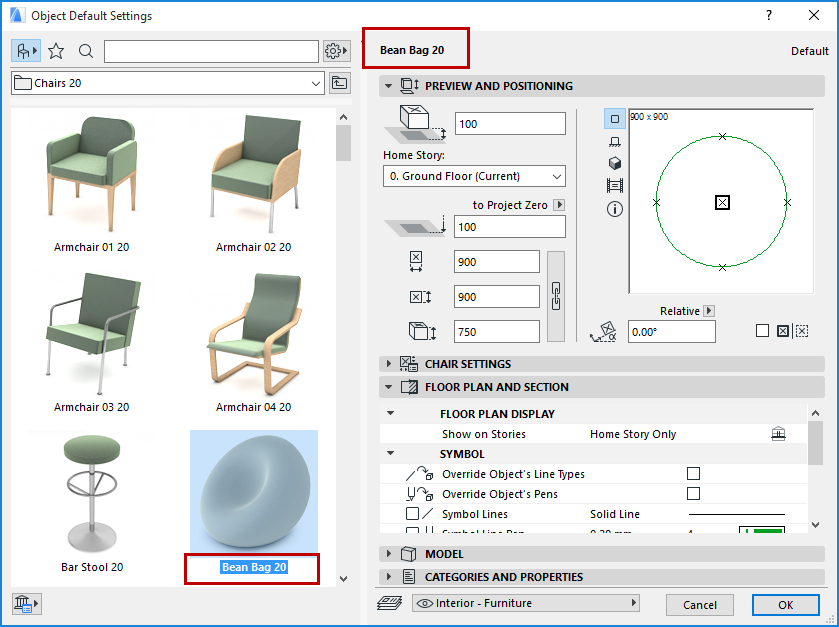Select the Armchair 02 20 thumbnail
The width and height of the screenshot is (839, 627).
click(254, 174)
